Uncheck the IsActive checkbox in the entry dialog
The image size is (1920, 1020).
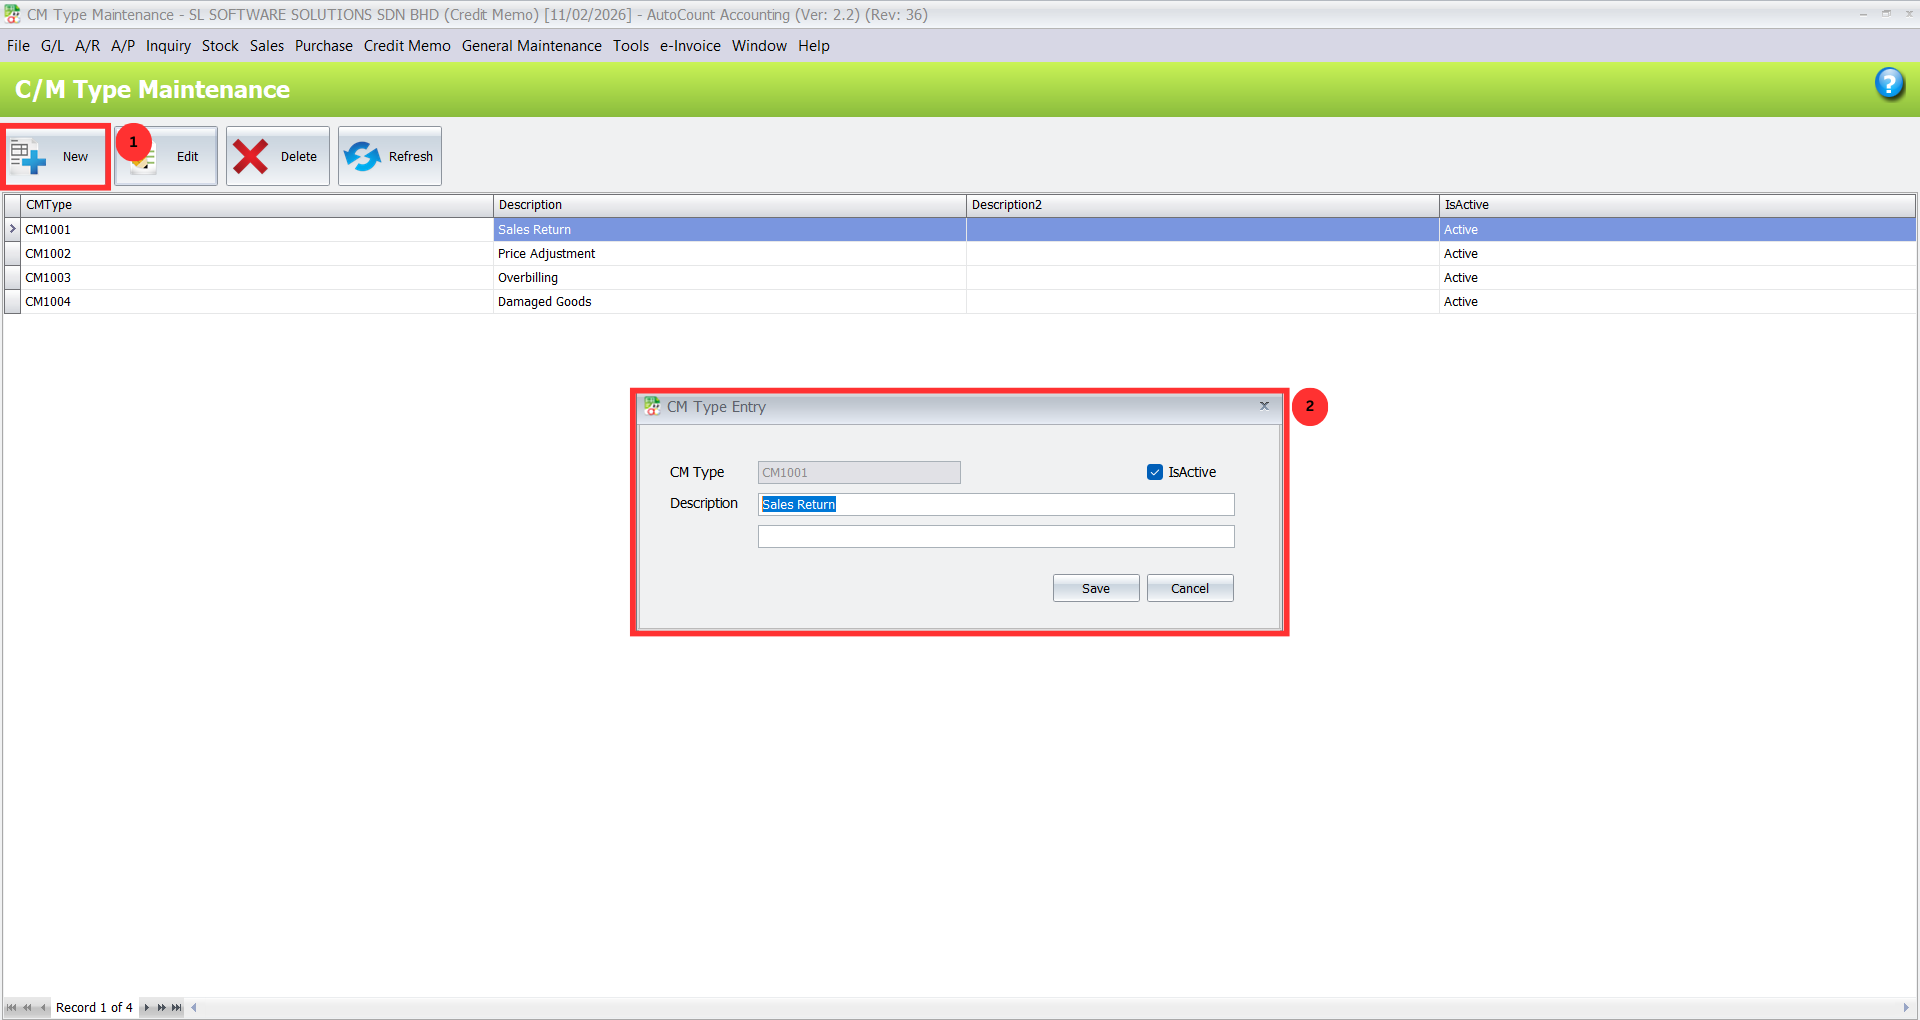pyautogui.click(x=1155, y=471)
